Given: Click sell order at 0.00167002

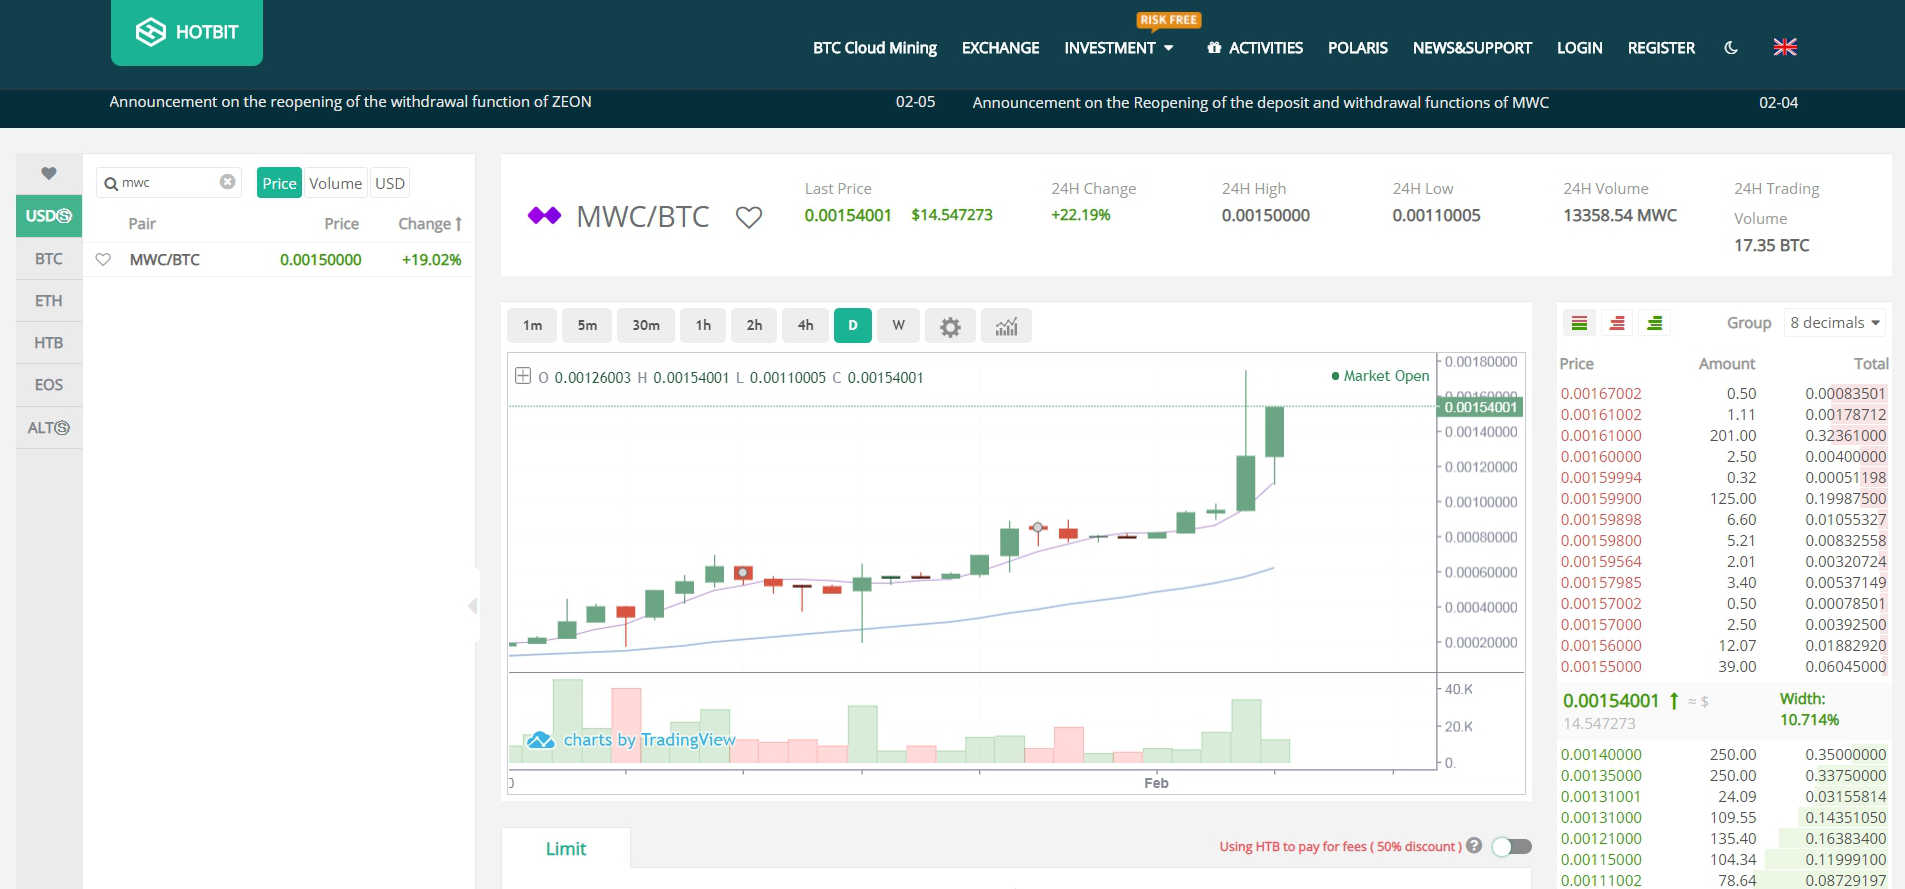Looking at the screenshot, I should (x=1723, y=394).
